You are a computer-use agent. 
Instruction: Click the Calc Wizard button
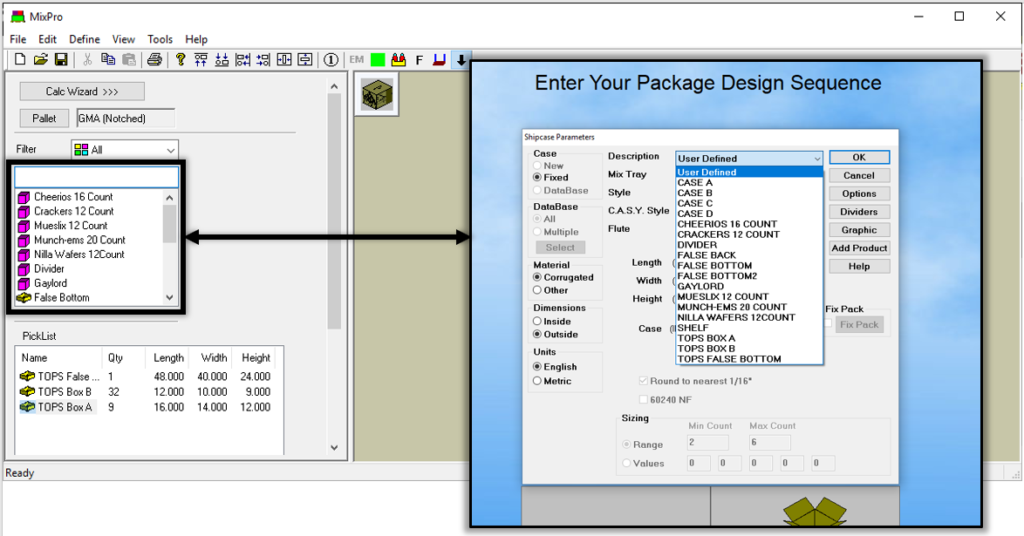[82, 91]
